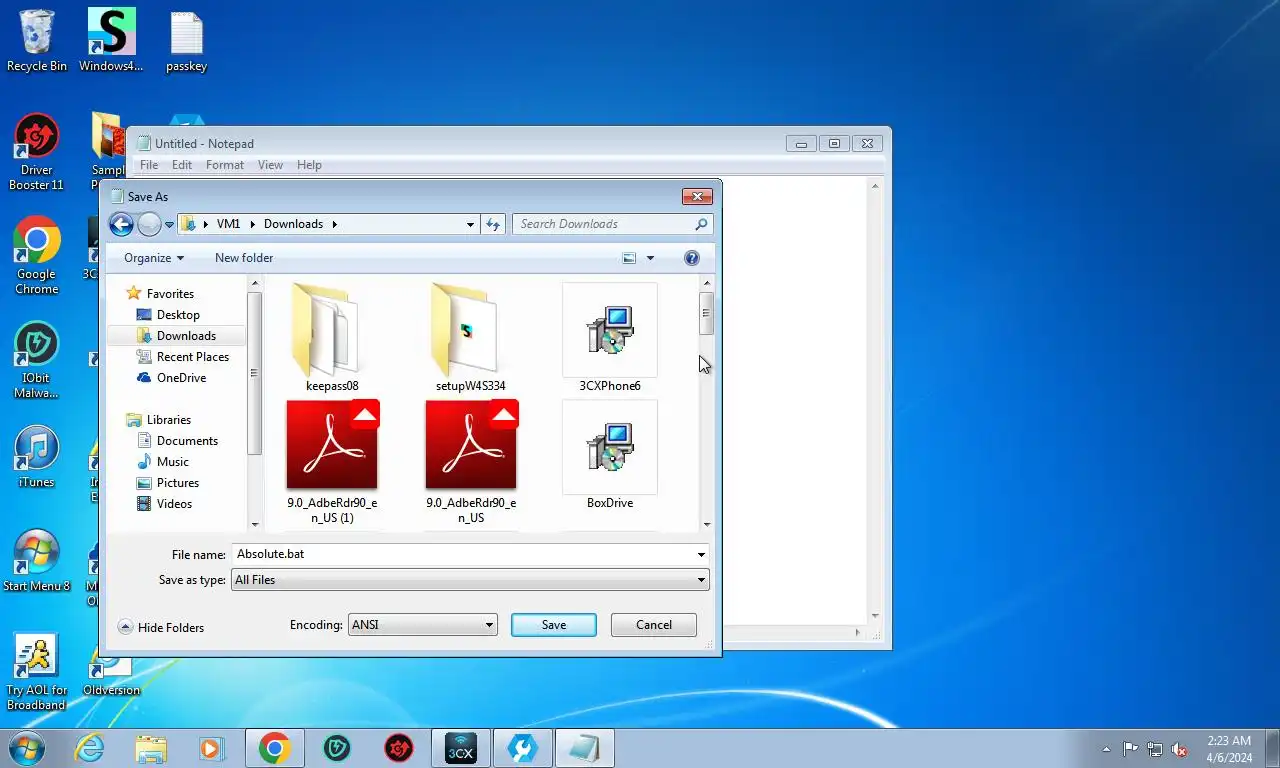The width and height of the screenshot is (1280, 768).
Task: Open IObit Malware Fighter desktop shortcut
Action: tap(37, 360)
